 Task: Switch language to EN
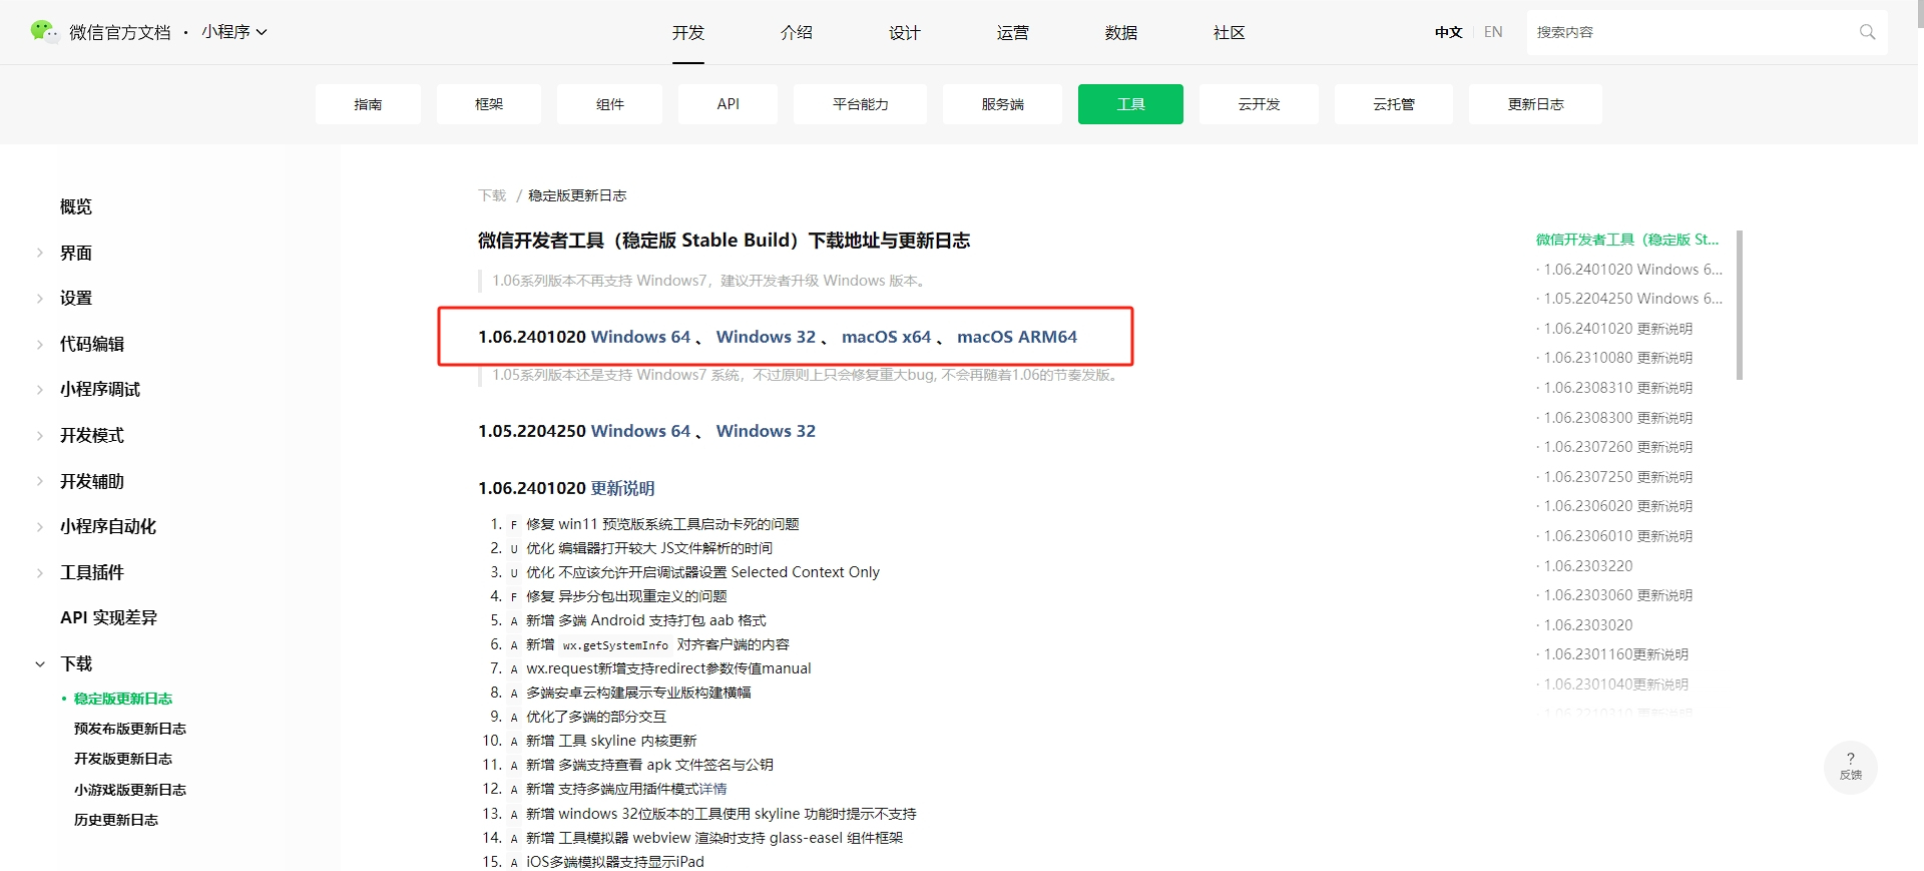tap(1492, 32)
